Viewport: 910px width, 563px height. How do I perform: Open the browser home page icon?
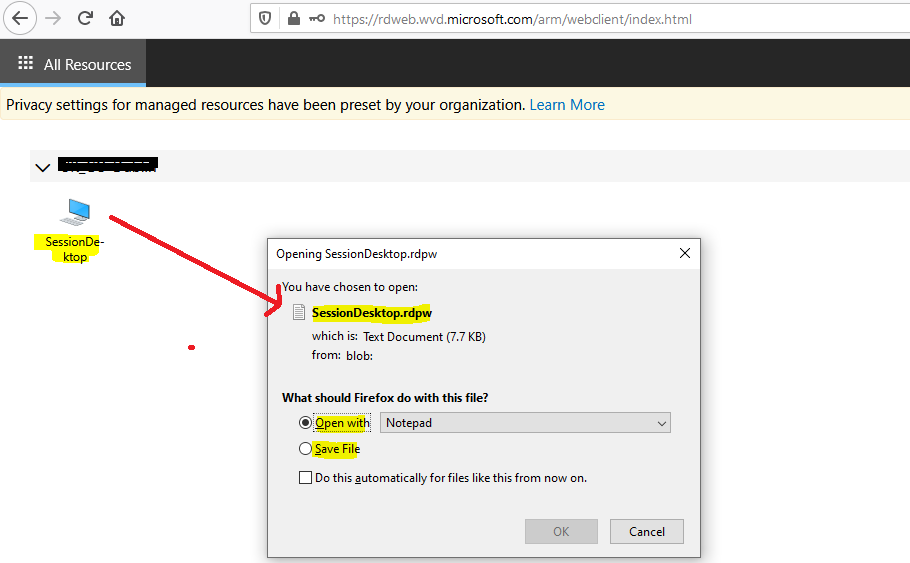(117, 19)
